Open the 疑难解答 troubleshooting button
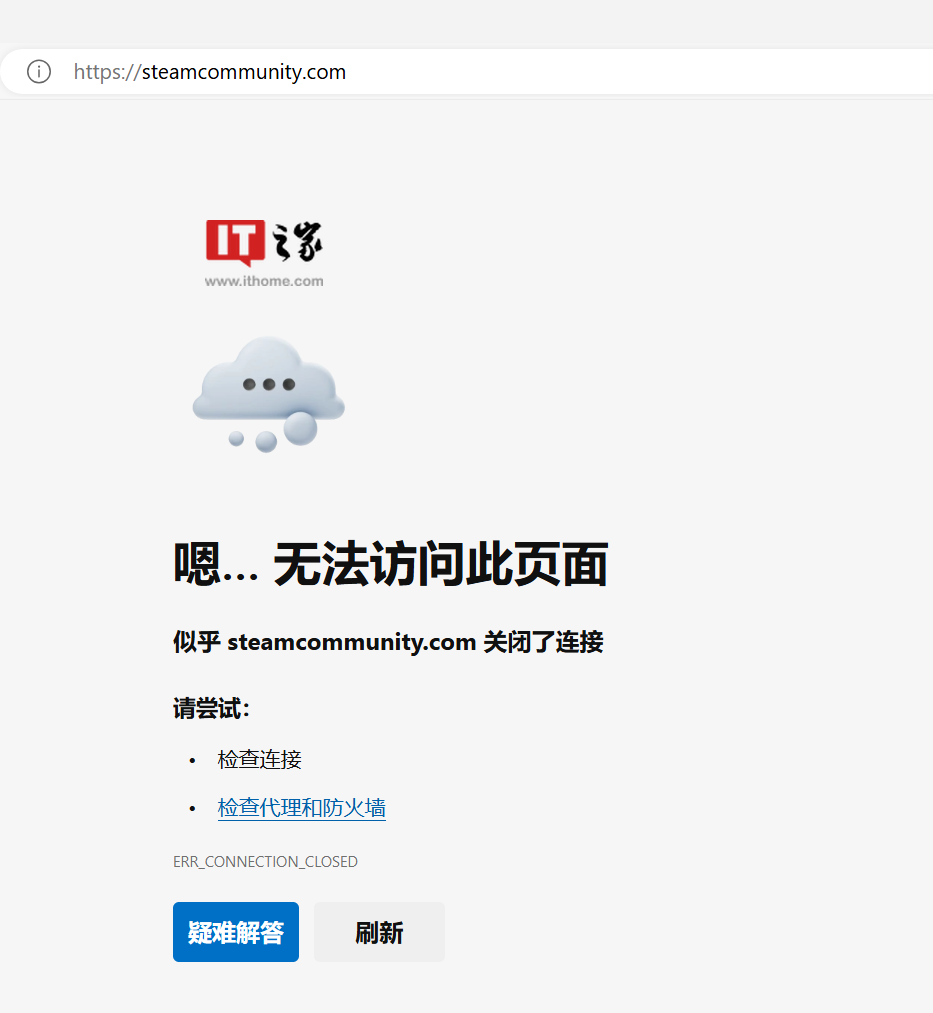 [236, 932]
